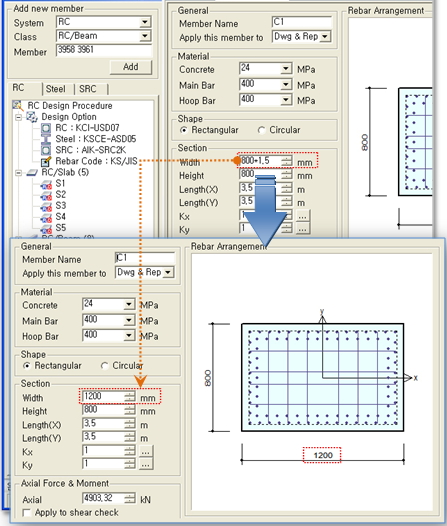Open the RC : KCI-USD07 code item
This screenshot has width=447, height=526.
pos(87,128)
